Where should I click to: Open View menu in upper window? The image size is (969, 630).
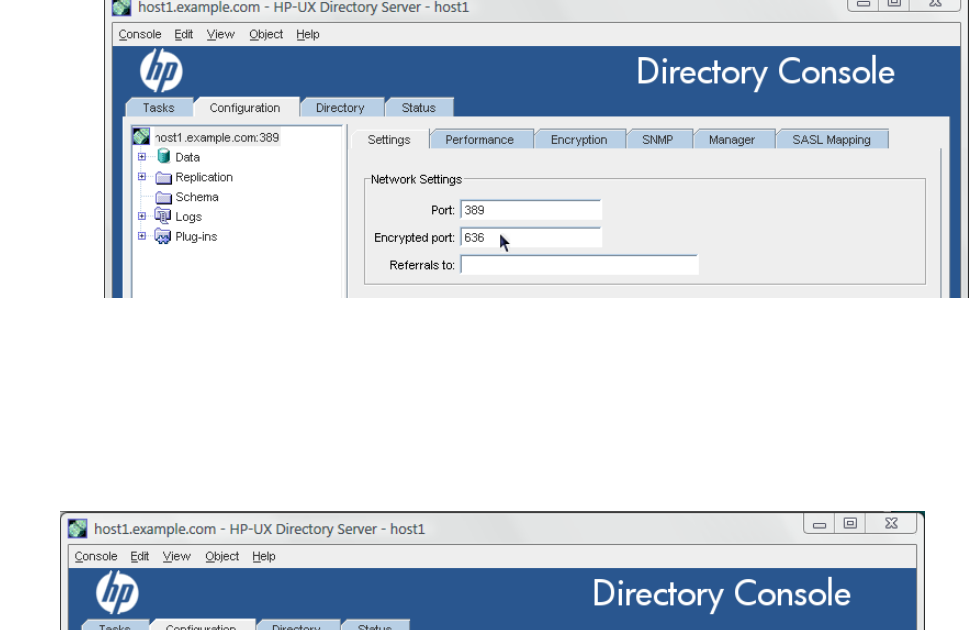click(221, 35)
